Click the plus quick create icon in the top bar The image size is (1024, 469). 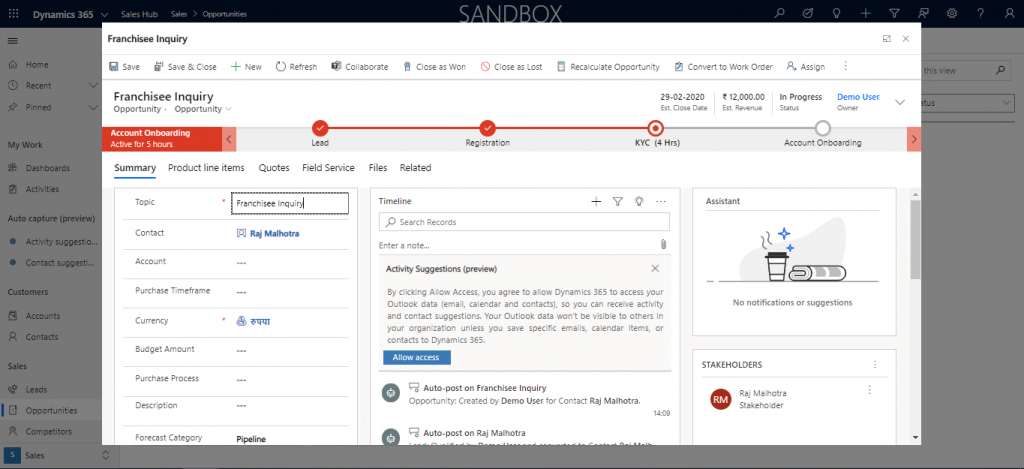pos(865,13)
